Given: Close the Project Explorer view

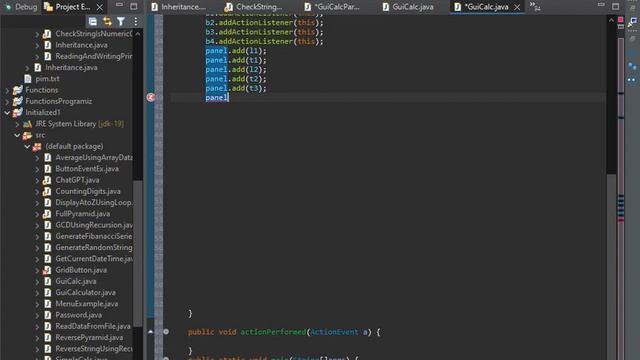Looking at the screenshot, I should pyautogui.click(x=100, y=7).
